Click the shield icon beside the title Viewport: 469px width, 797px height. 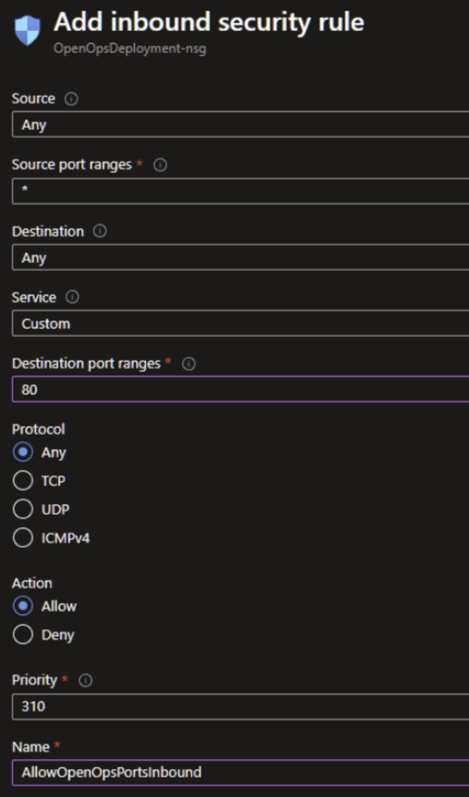point(27,30)
